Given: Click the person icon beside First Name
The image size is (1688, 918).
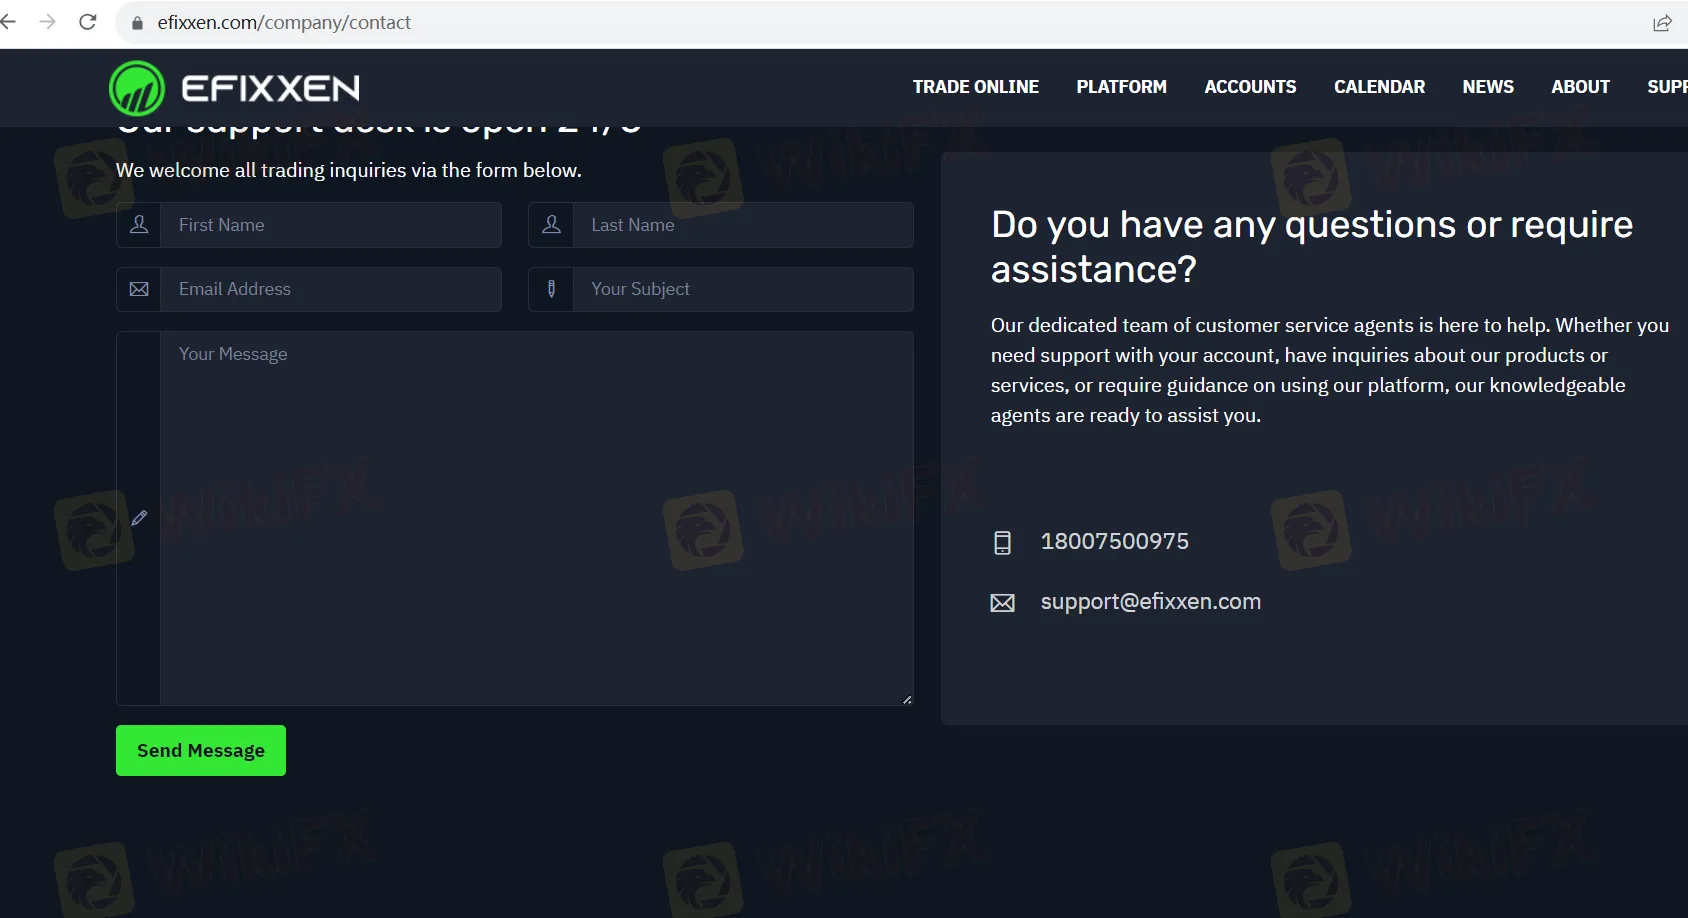Looking at the screenshot, I should point(139,225).
